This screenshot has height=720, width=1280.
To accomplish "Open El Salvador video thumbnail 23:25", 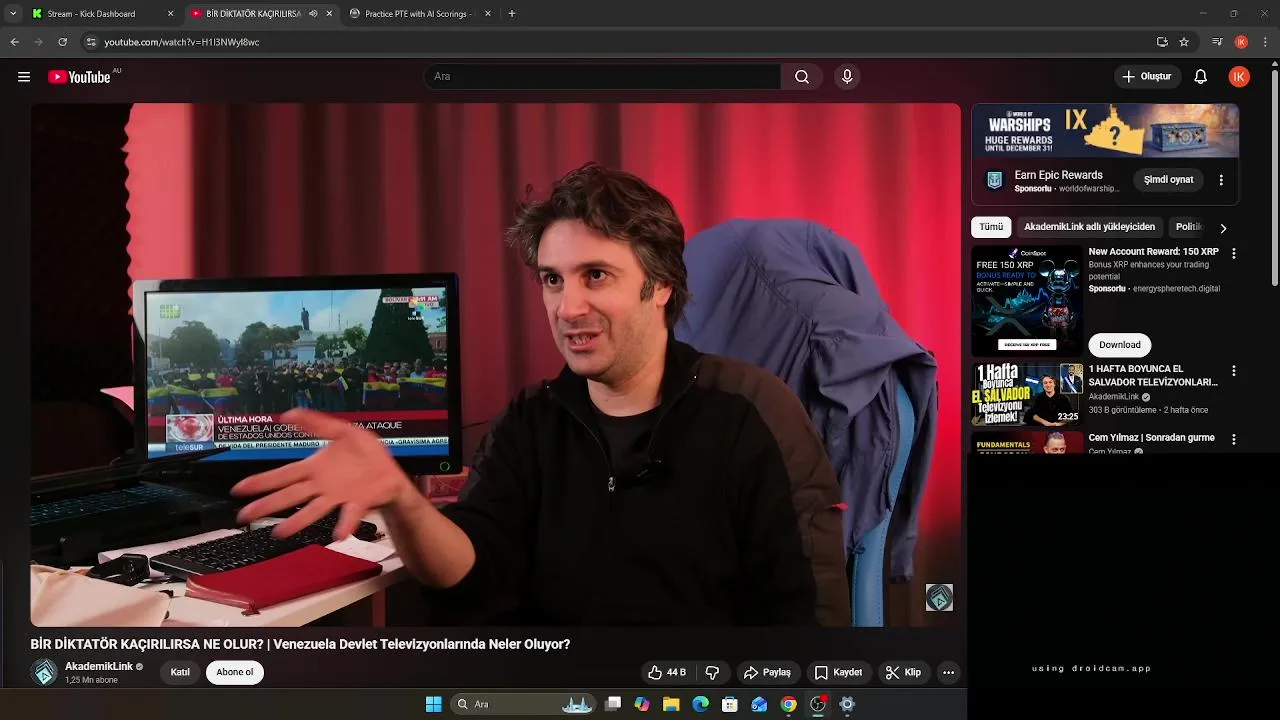I will click(1027, 394).
